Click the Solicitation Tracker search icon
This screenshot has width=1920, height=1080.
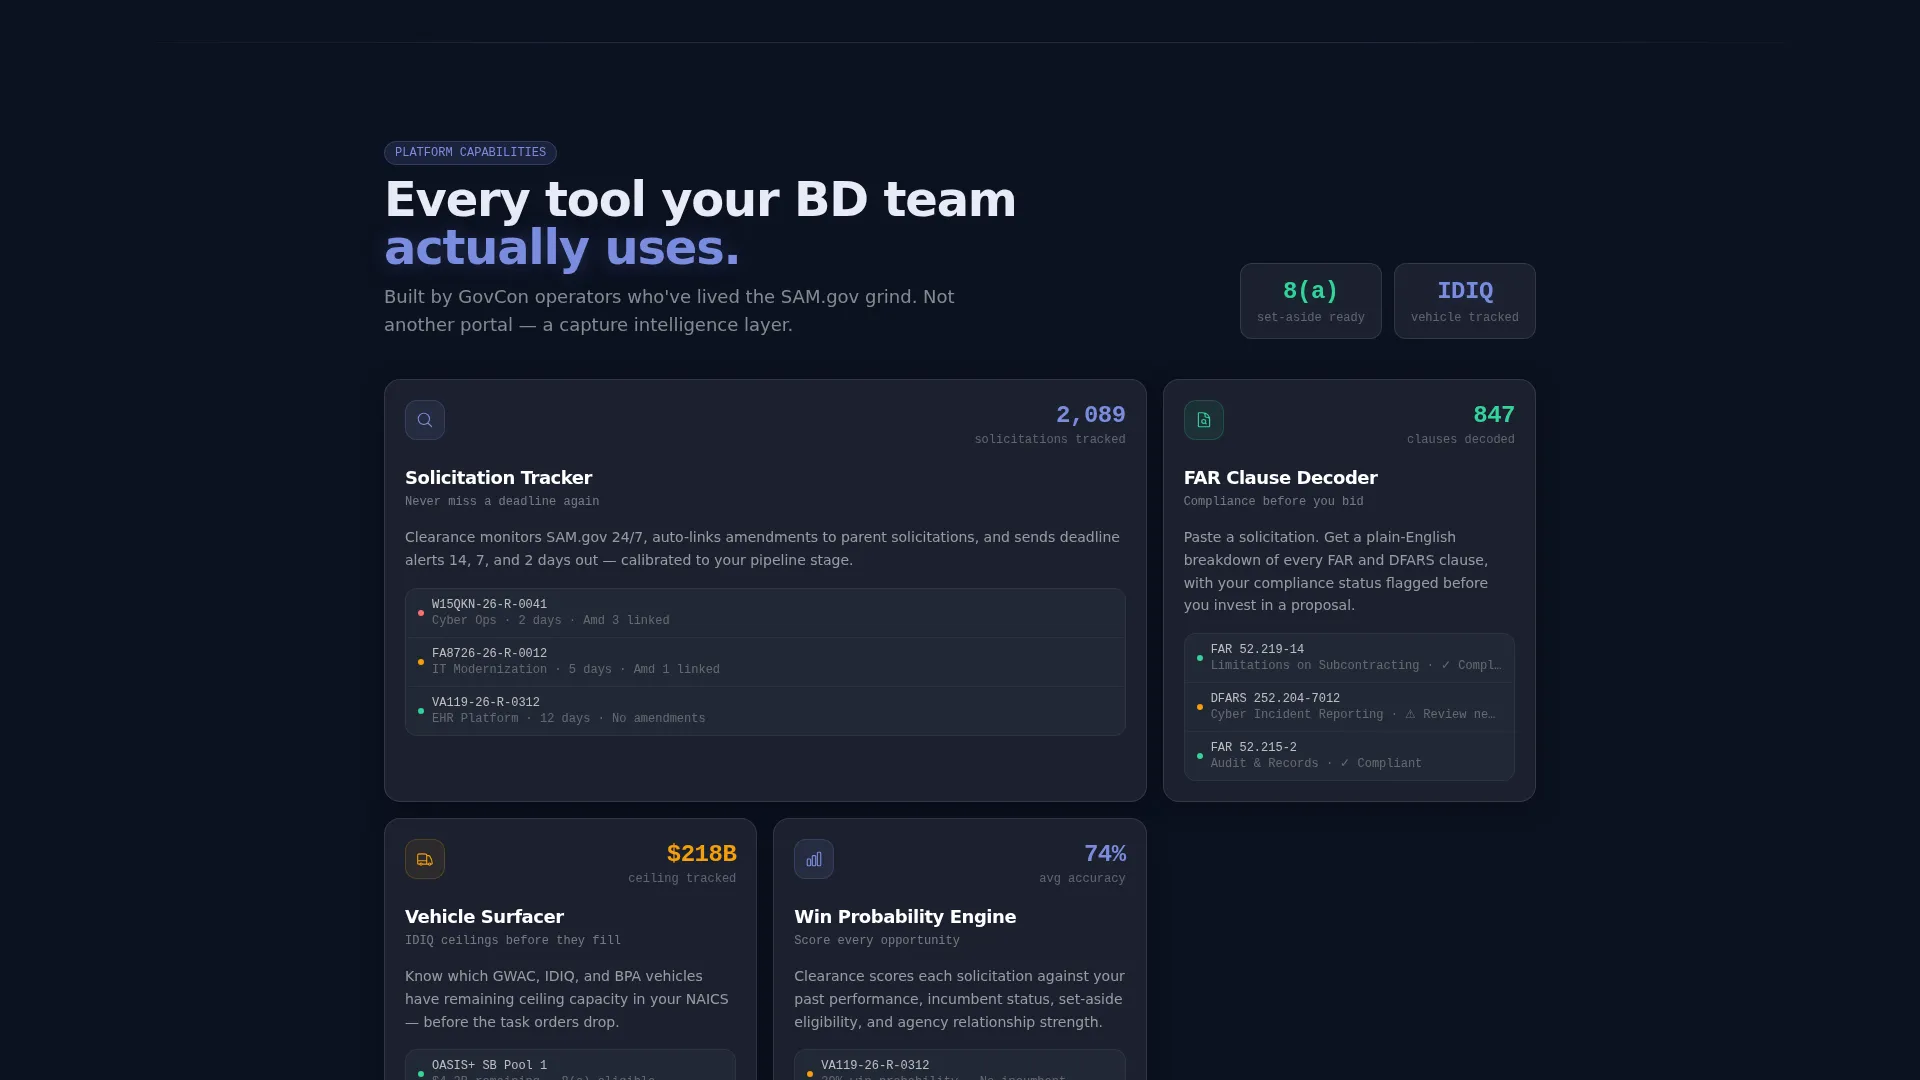(425, 420)
